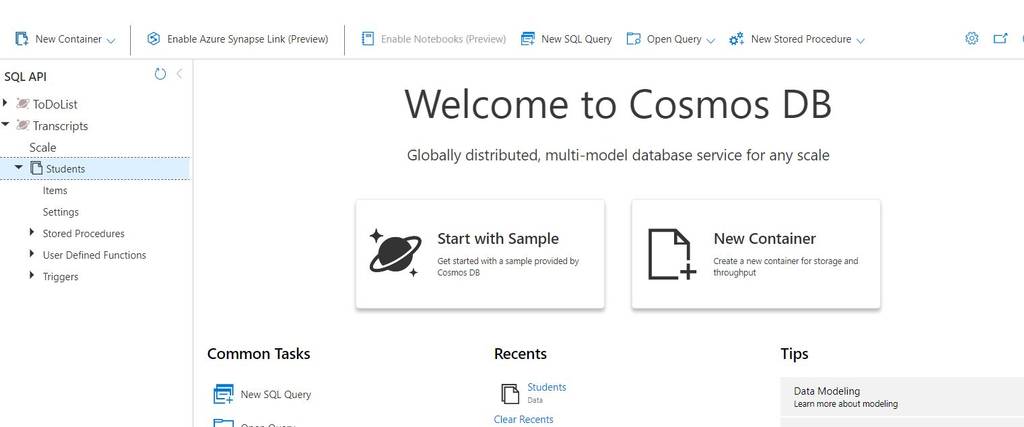
Task: Click Enable Notebooks (Preview) label
Action: [443, 39]
